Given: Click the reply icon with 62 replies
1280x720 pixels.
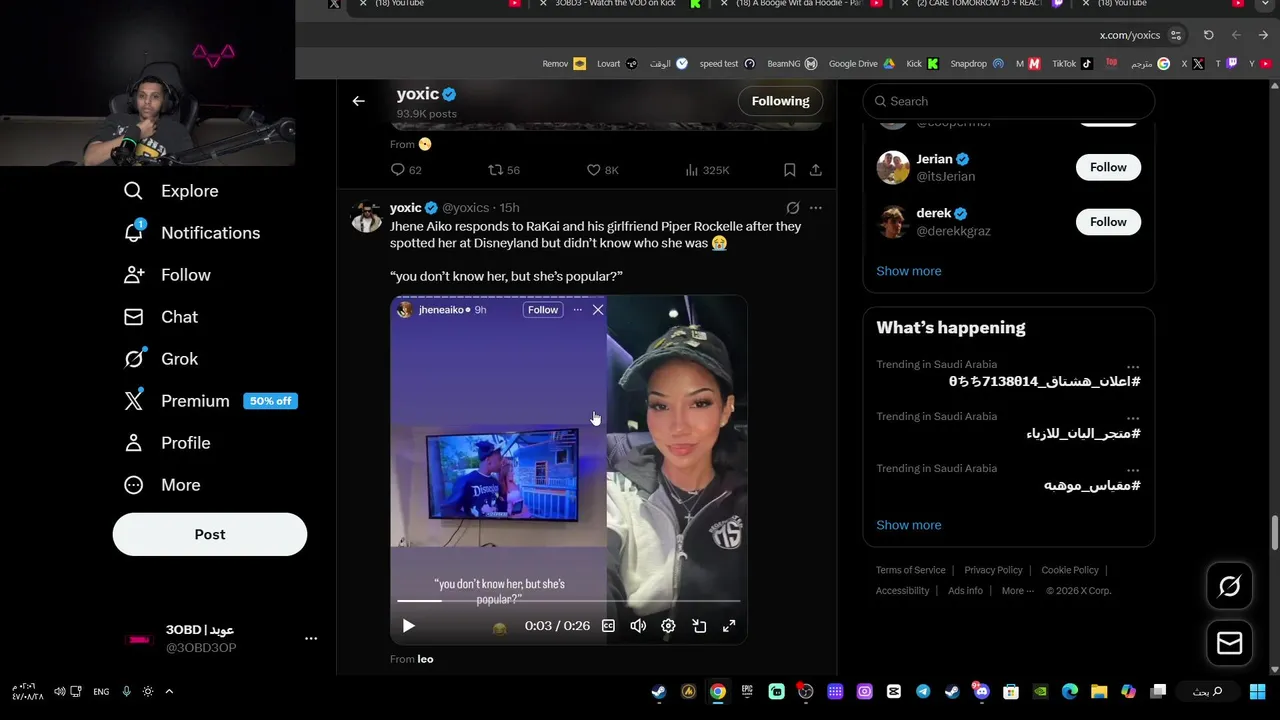Looking at the screenshot, I should point(406,170).
